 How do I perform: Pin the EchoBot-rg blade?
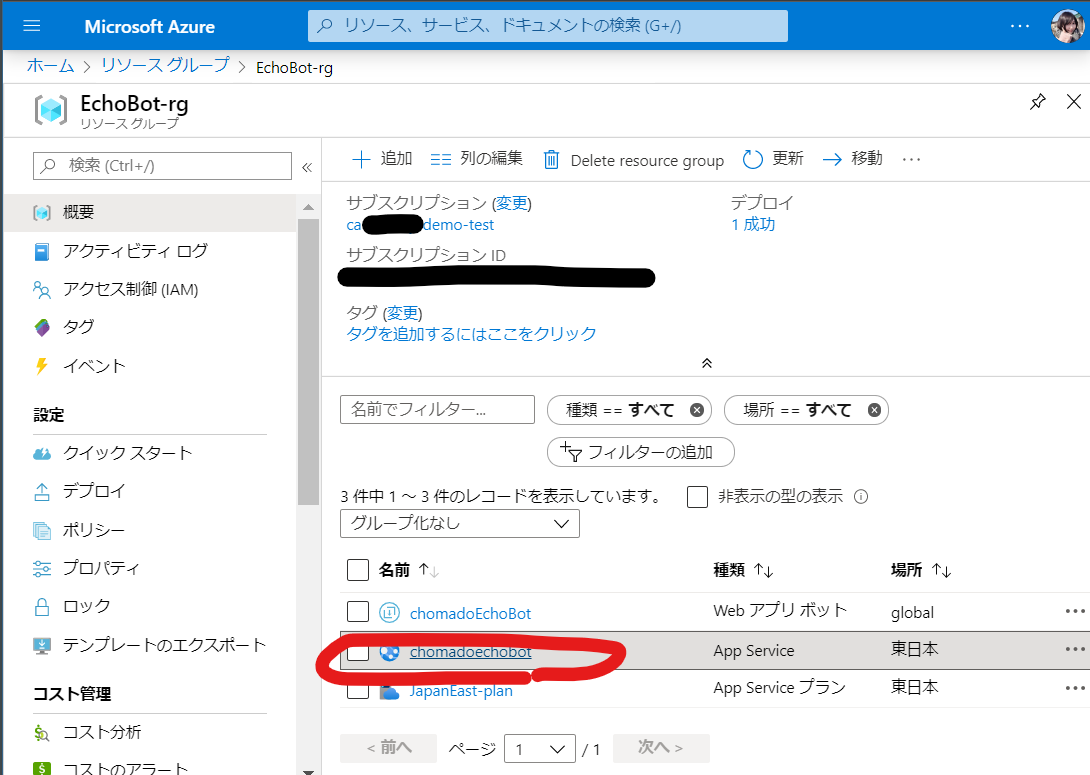coord(1037,101)
